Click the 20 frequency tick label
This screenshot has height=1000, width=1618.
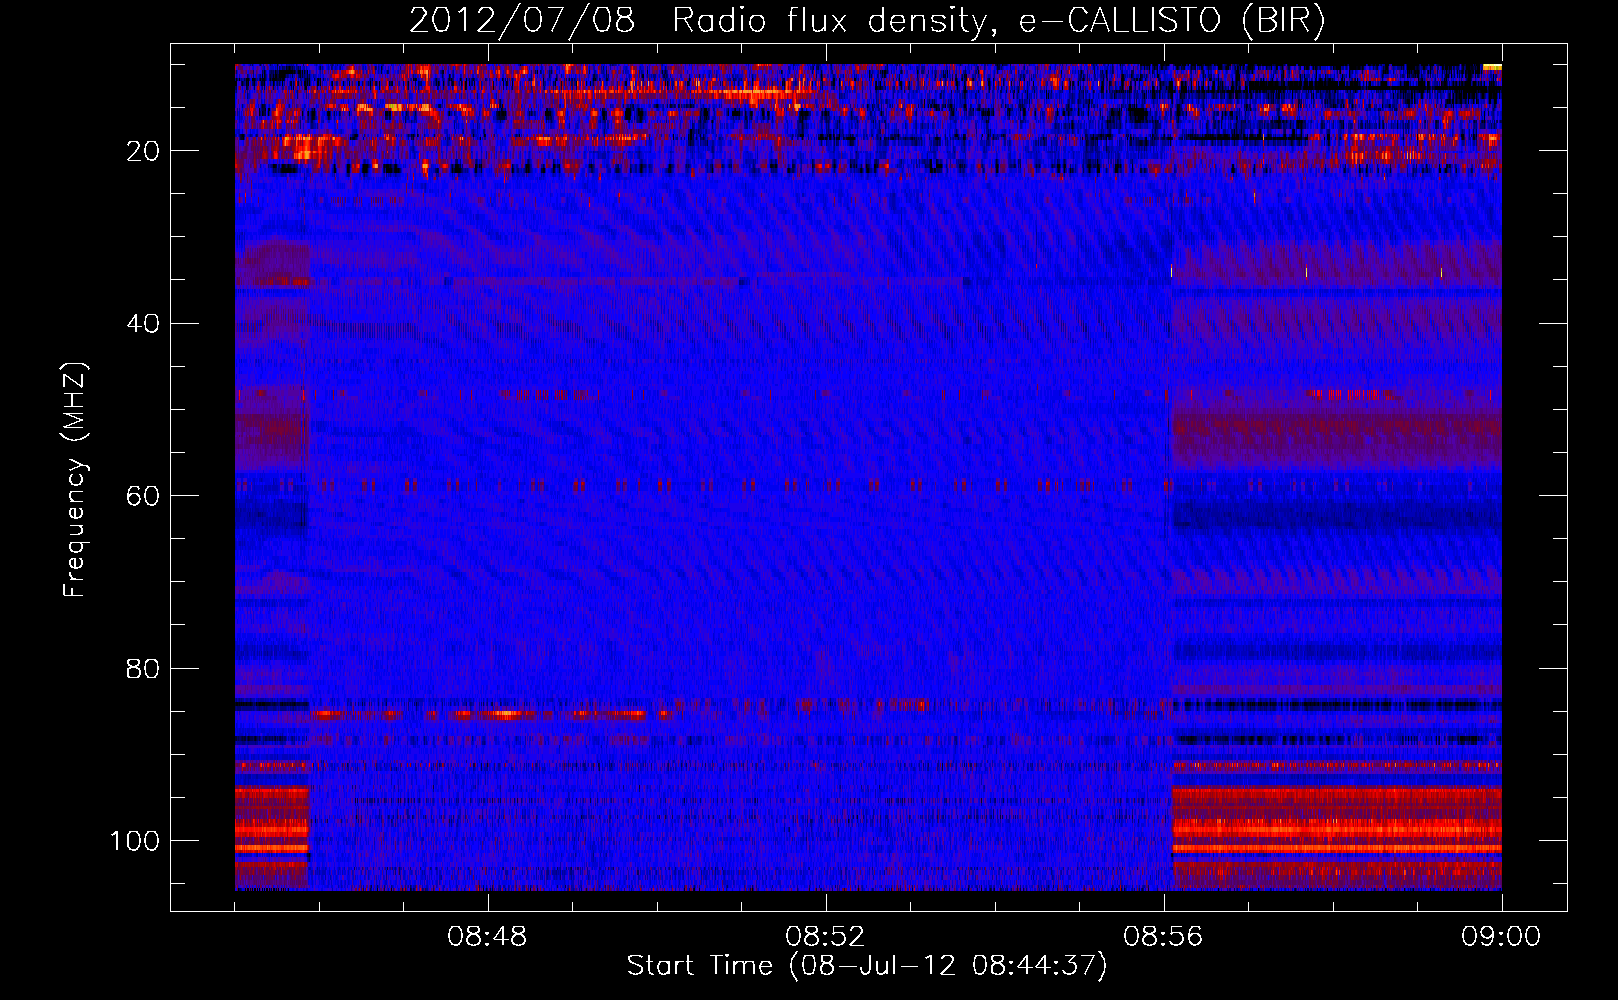pos(144,151)
